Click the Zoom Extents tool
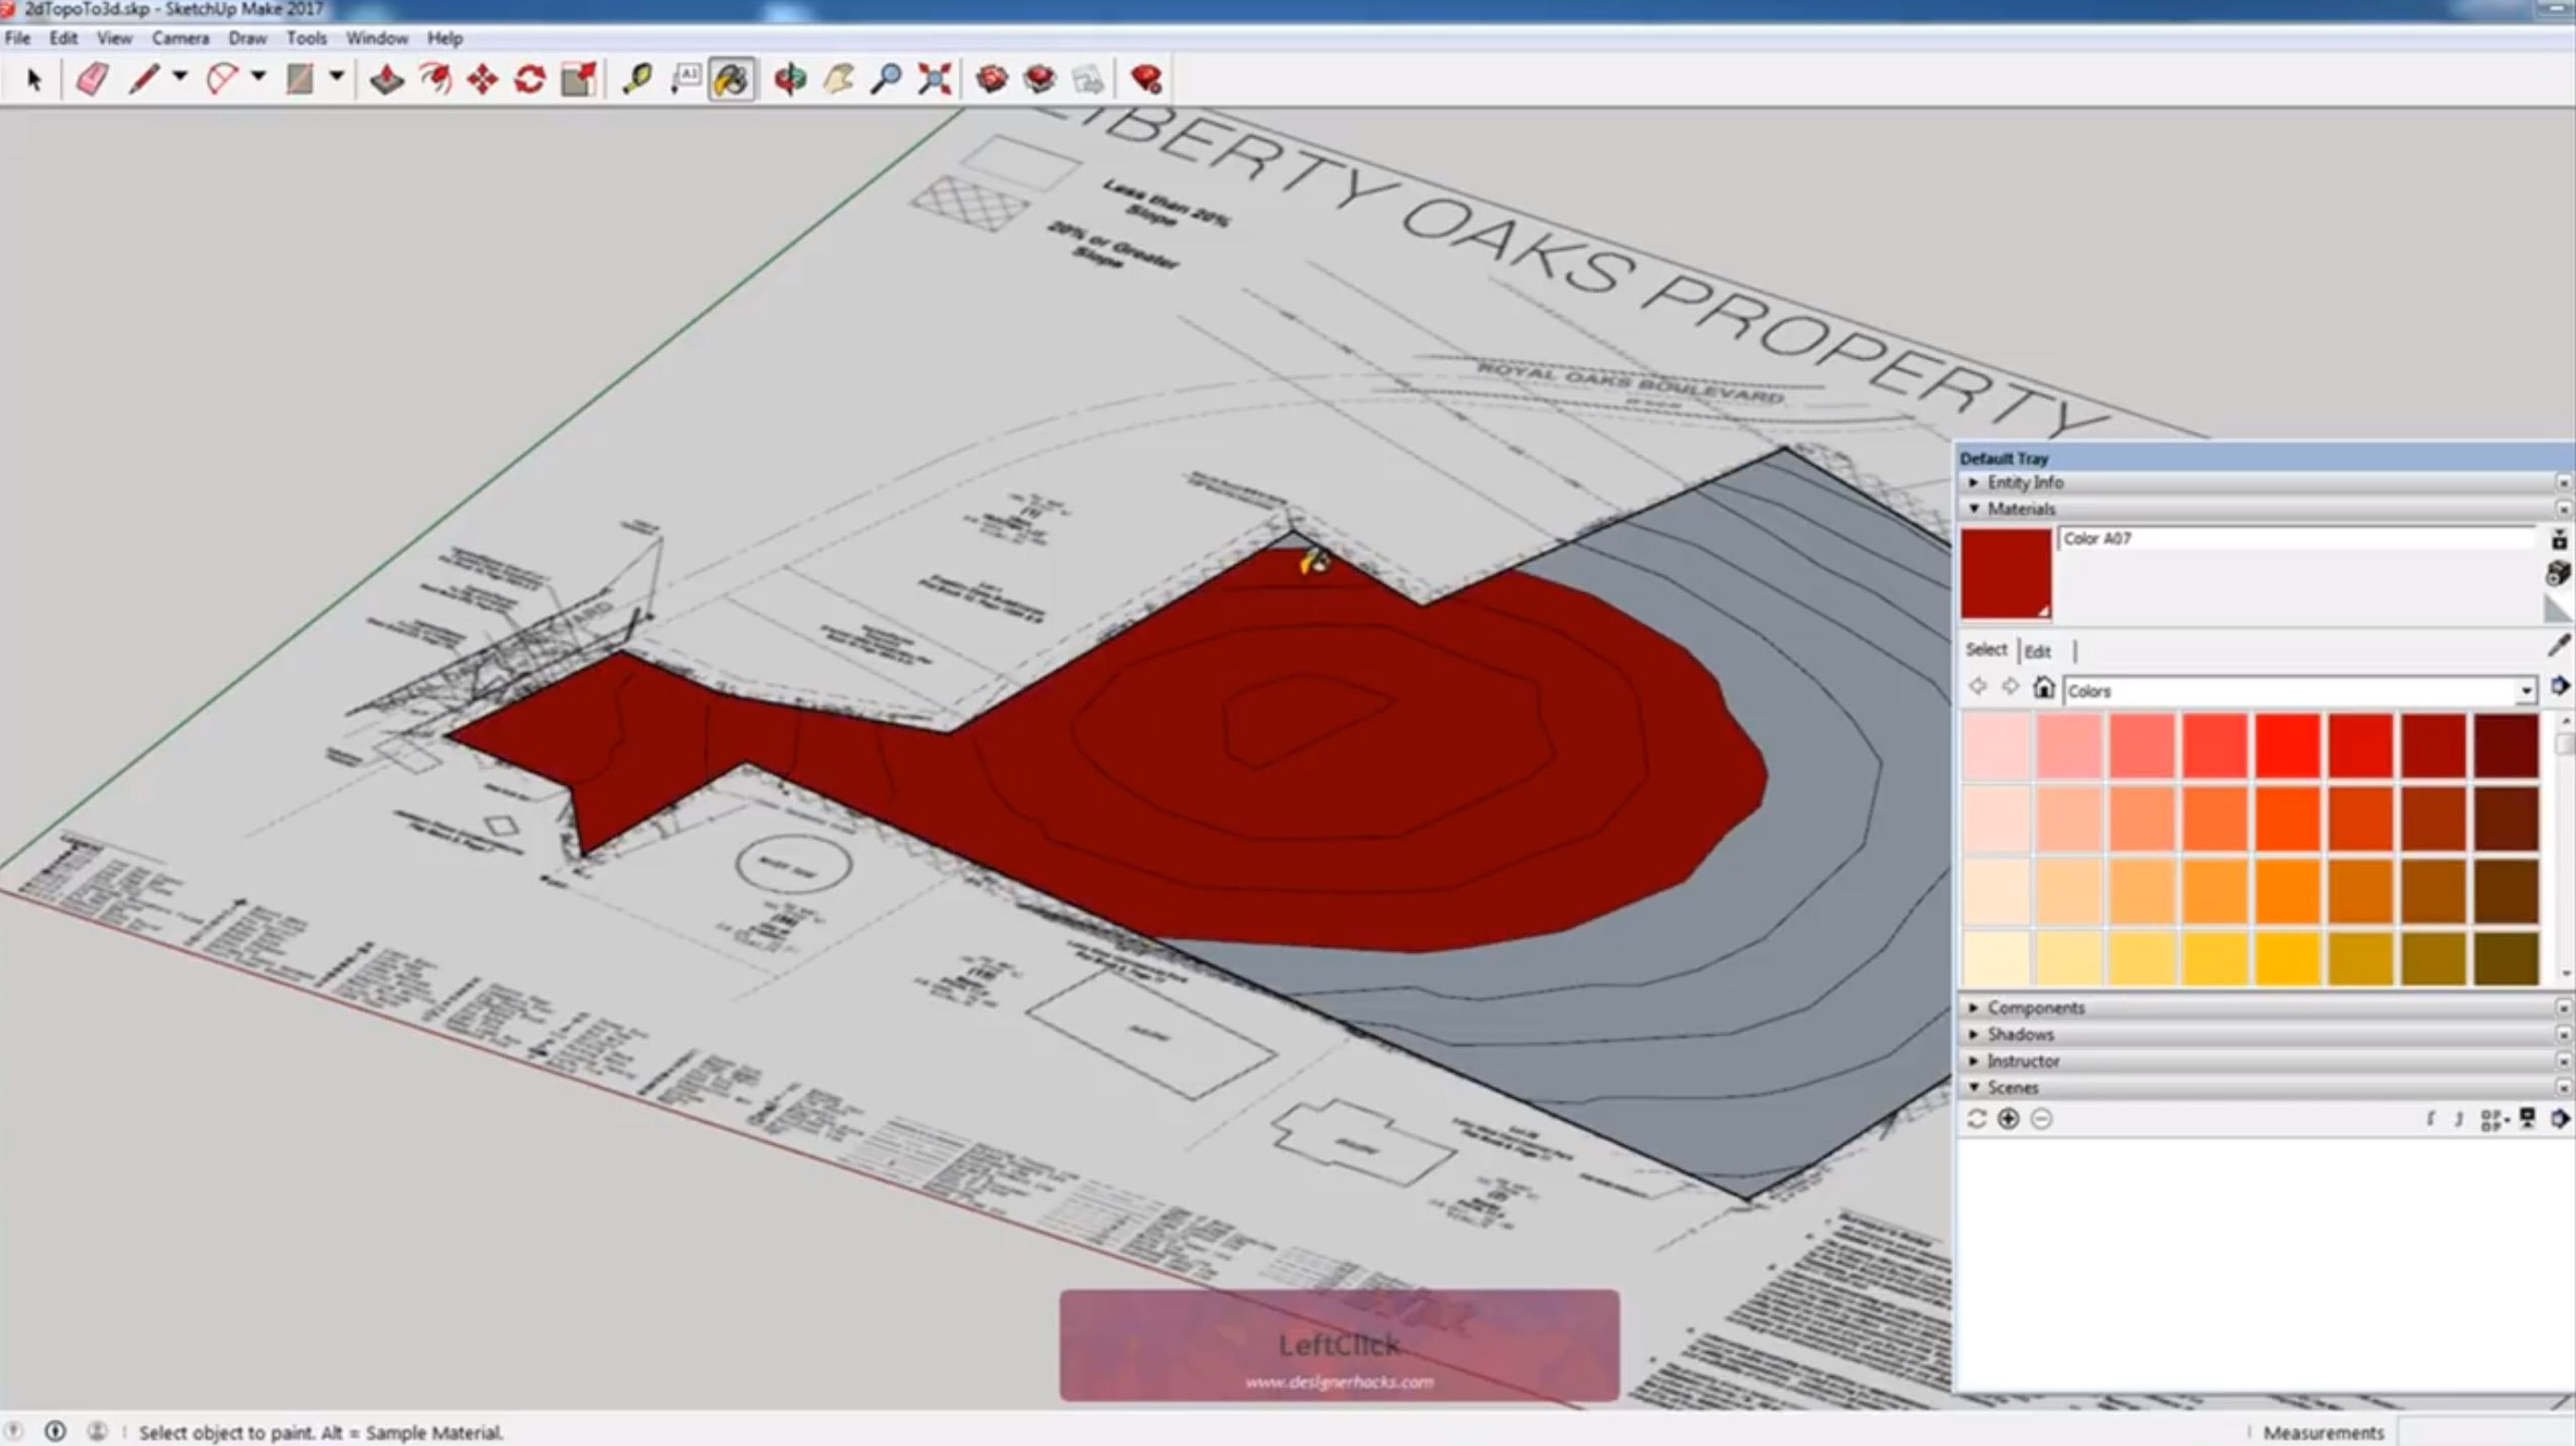 point(935,79)
